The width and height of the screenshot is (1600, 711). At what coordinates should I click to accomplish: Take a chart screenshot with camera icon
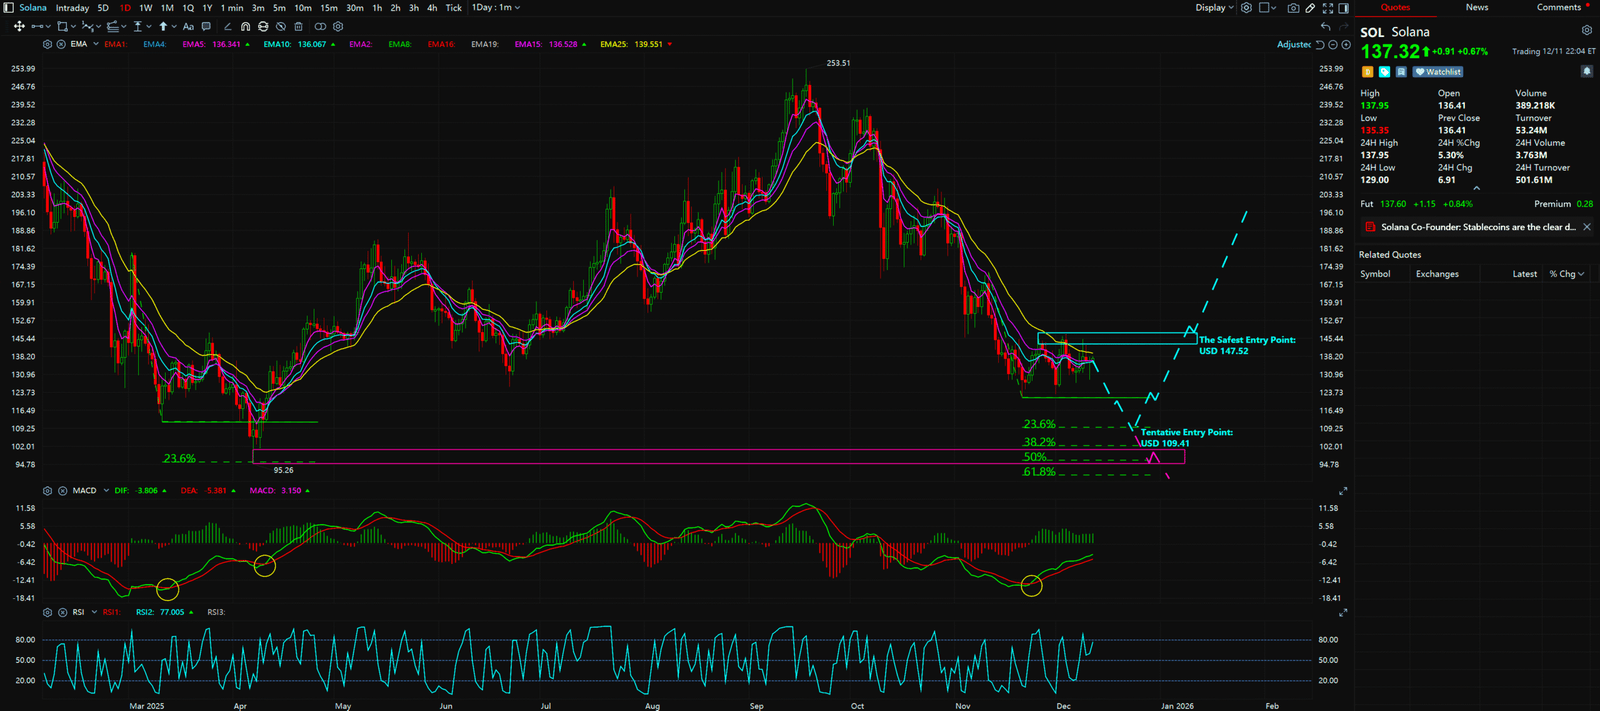click(x=1293, y=8)
